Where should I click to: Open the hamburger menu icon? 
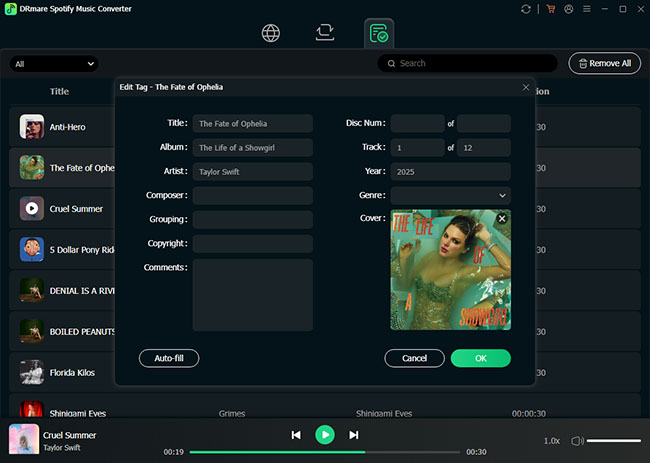pyautogui.click(x=587, y=9)
